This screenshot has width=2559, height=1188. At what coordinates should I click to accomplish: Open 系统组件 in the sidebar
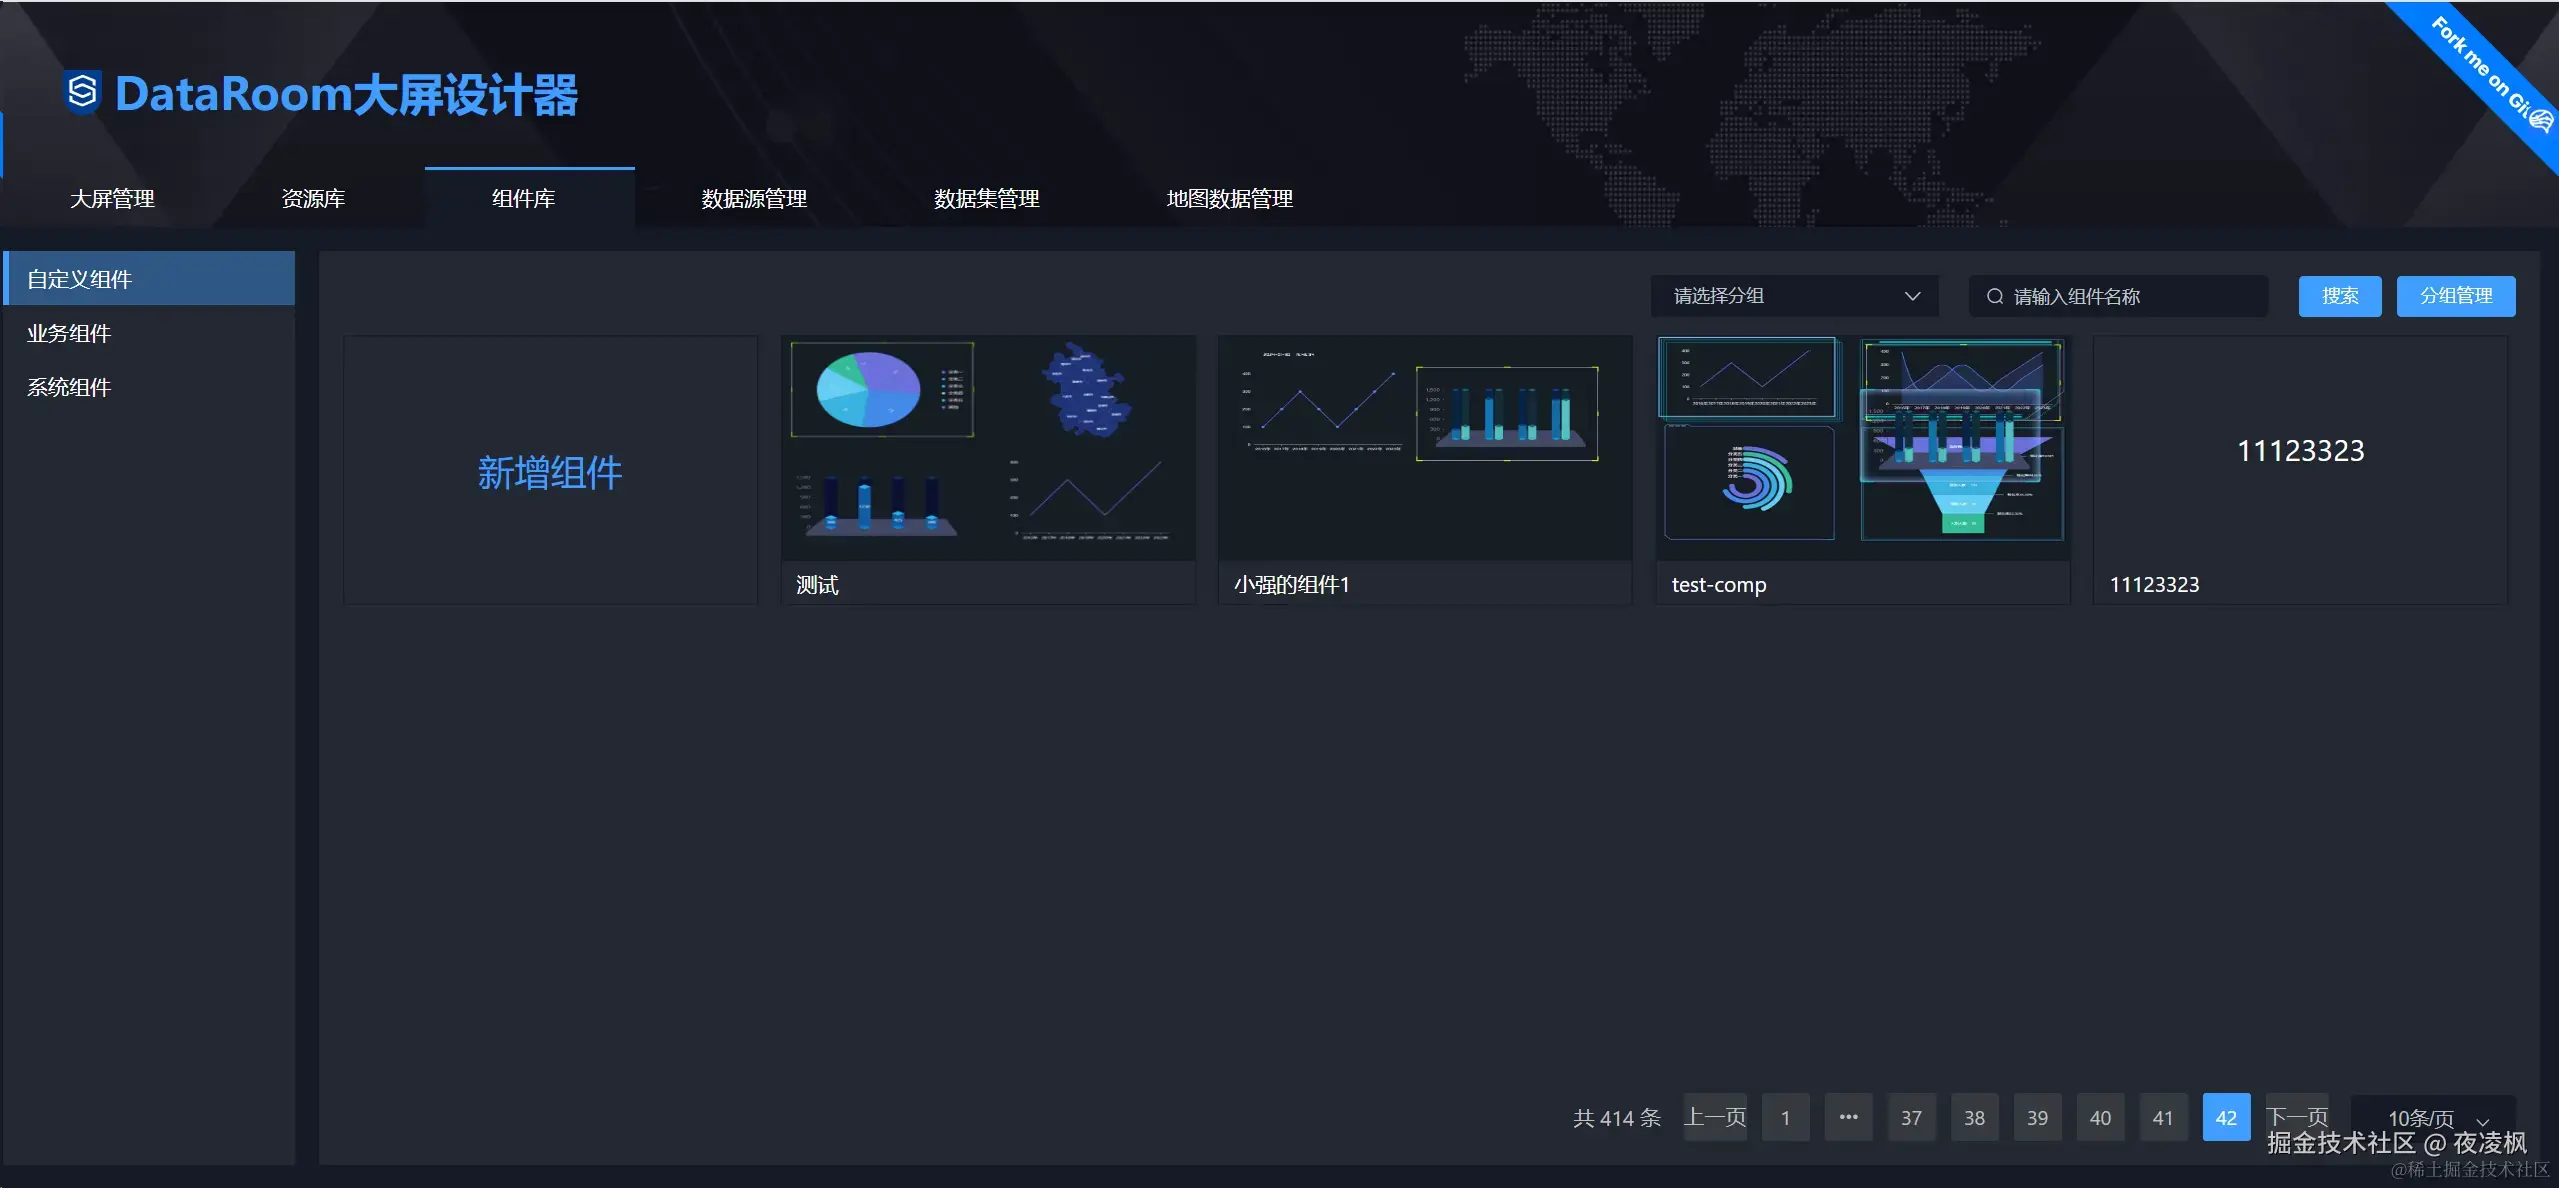point(69,387)
